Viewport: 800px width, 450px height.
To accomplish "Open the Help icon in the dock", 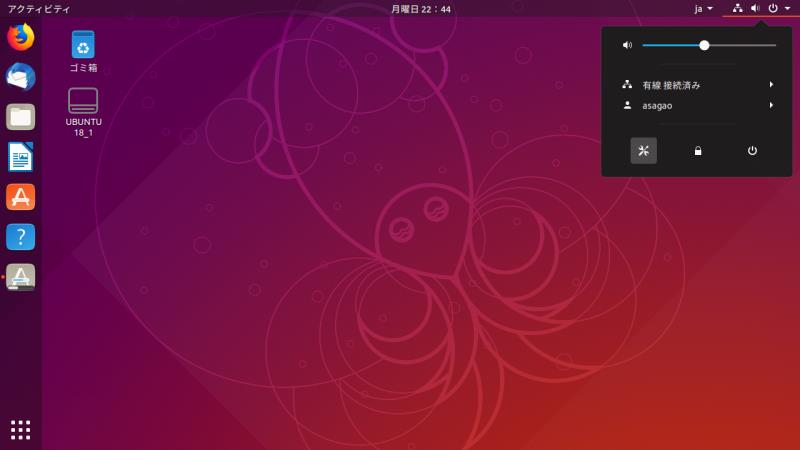I will click(20, 237).
